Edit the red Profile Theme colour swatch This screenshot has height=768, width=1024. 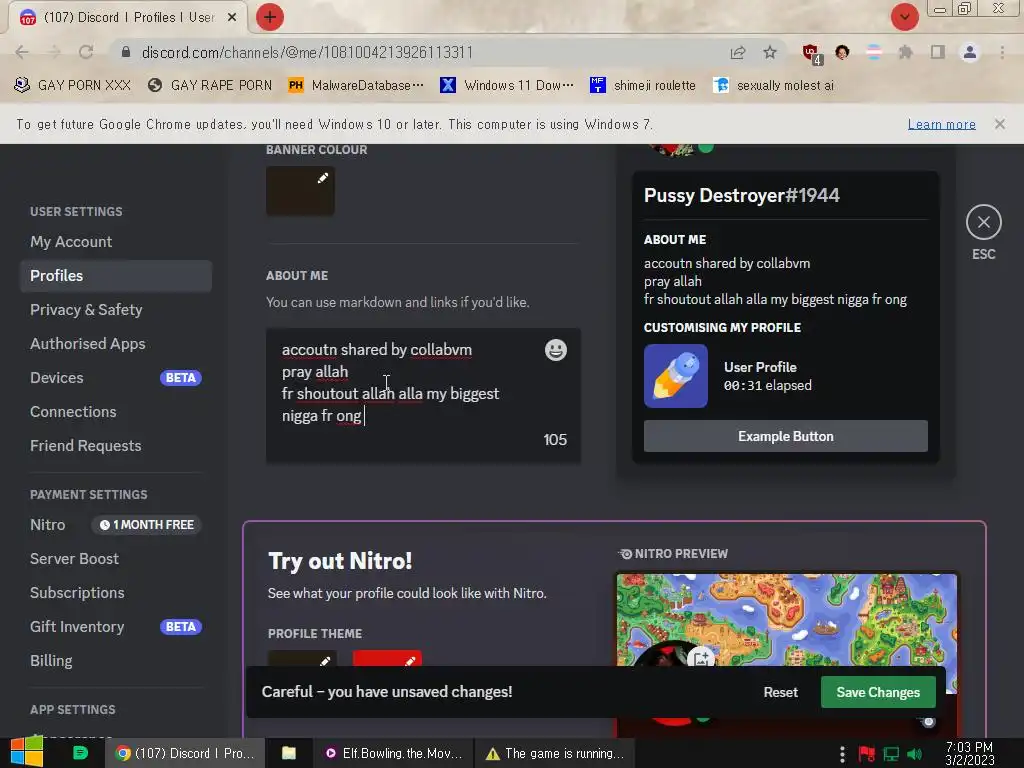tap(387, 658)
